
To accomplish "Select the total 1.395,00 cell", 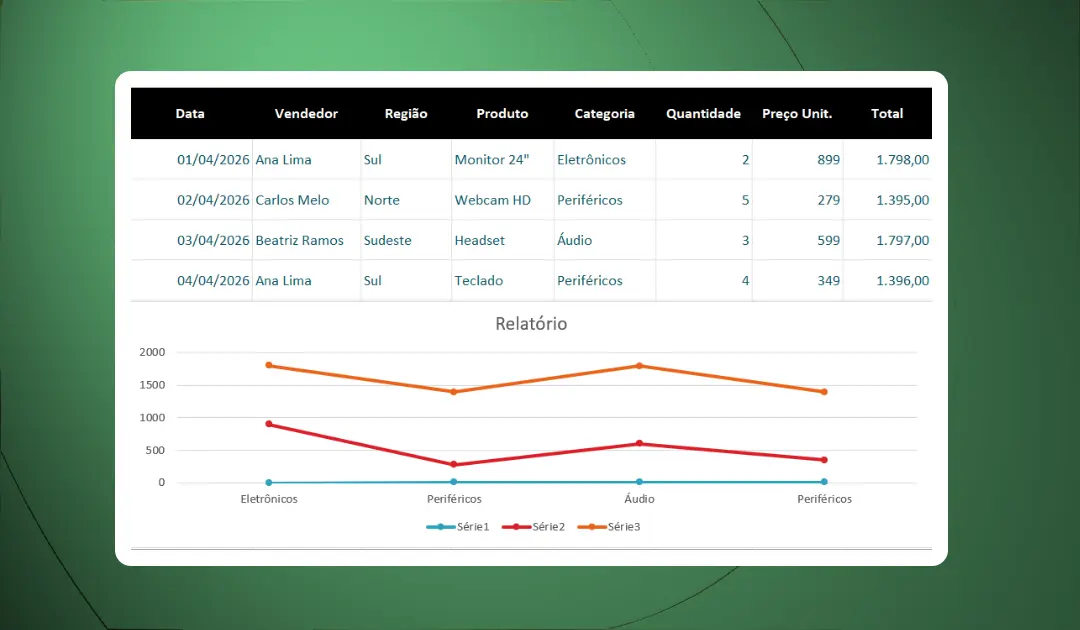I will [902, 200].
